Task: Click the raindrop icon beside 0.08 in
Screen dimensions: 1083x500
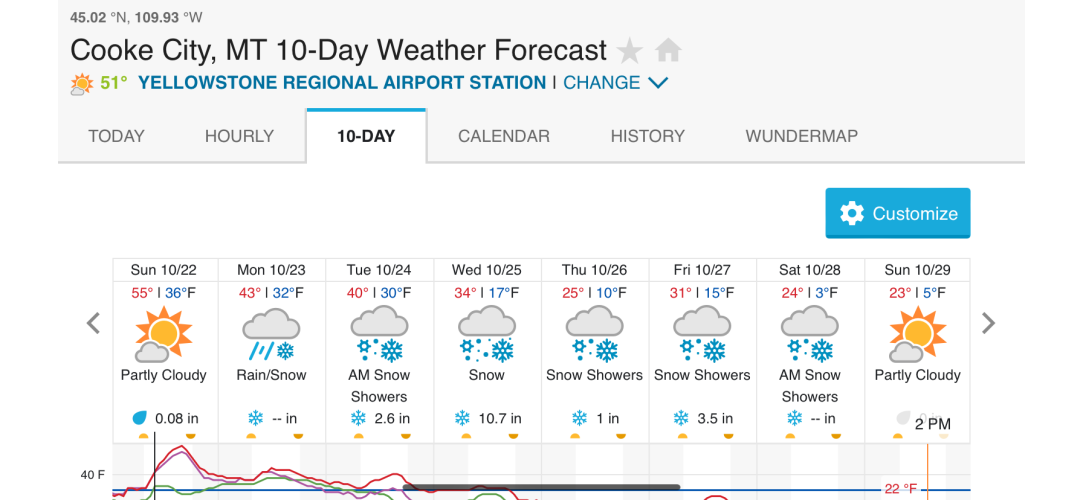Action: (140, 418)
